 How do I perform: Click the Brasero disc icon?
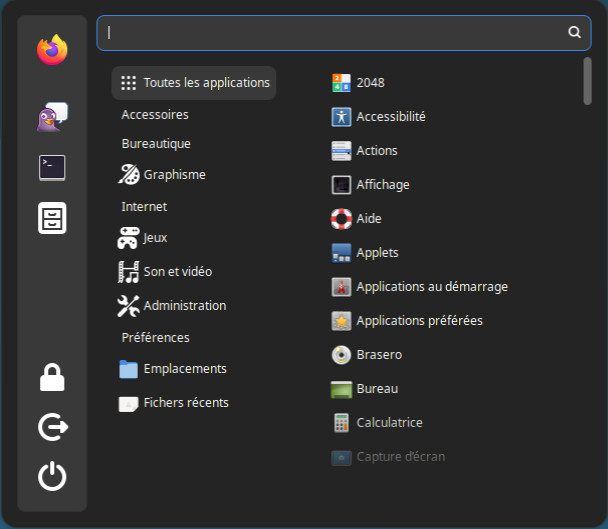(341, 355)
